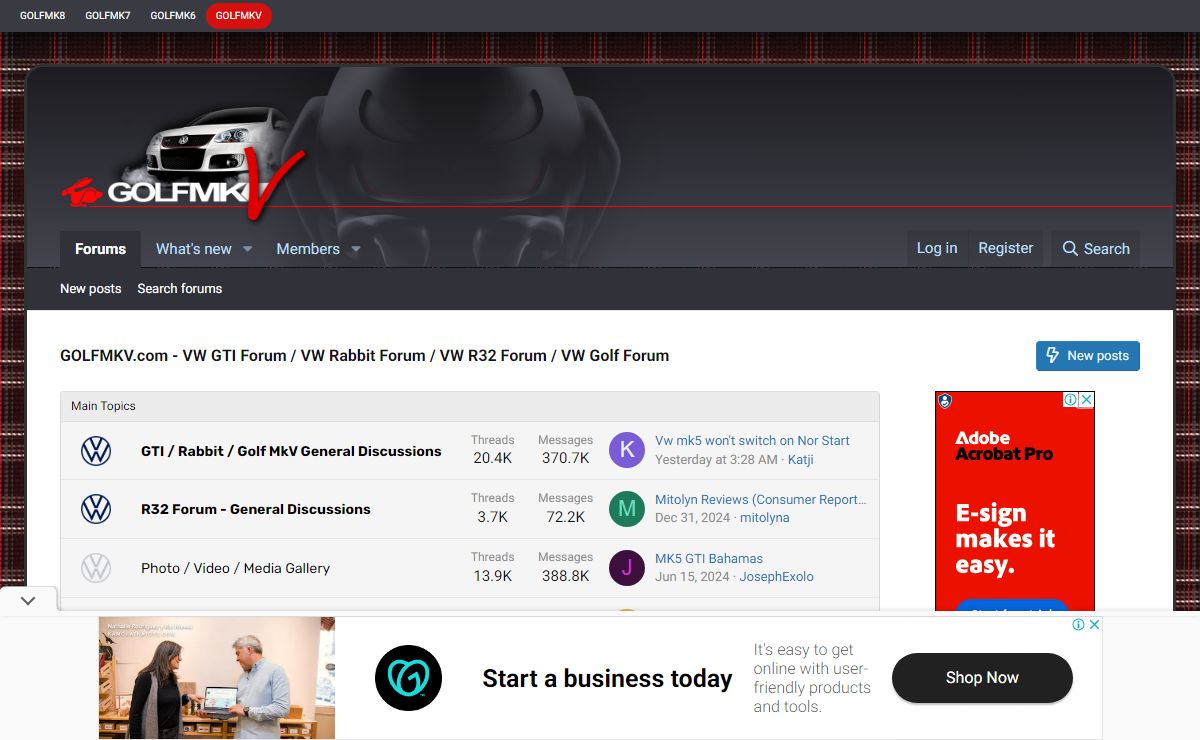Viewport: 1200px width, 740px height.
Task: Click Adobe ad info icon
Action: (1070, 400)
